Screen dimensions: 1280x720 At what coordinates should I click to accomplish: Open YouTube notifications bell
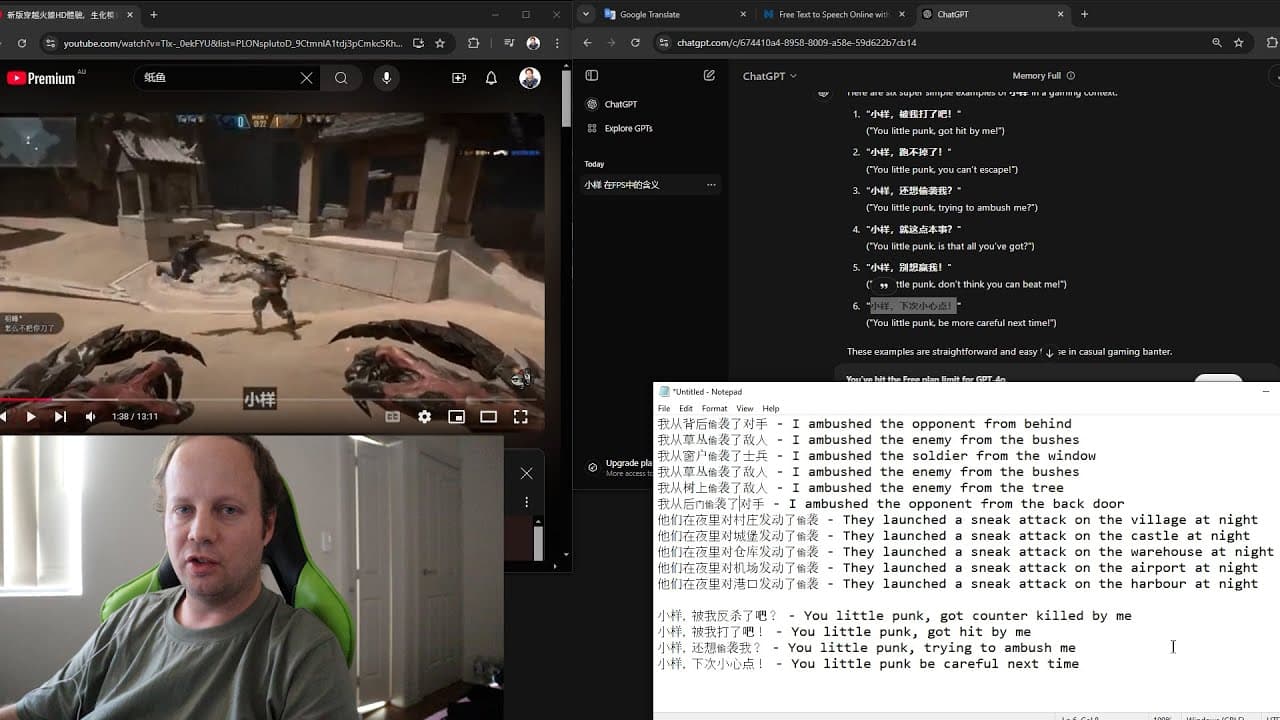tap(491, 78)
